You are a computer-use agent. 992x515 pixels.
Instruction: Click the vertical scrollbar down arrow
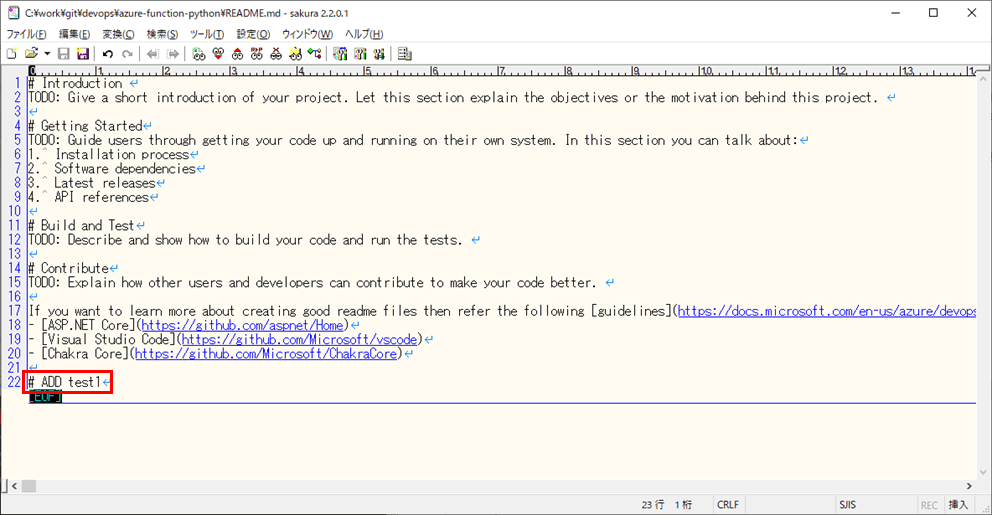pos(983,472)
